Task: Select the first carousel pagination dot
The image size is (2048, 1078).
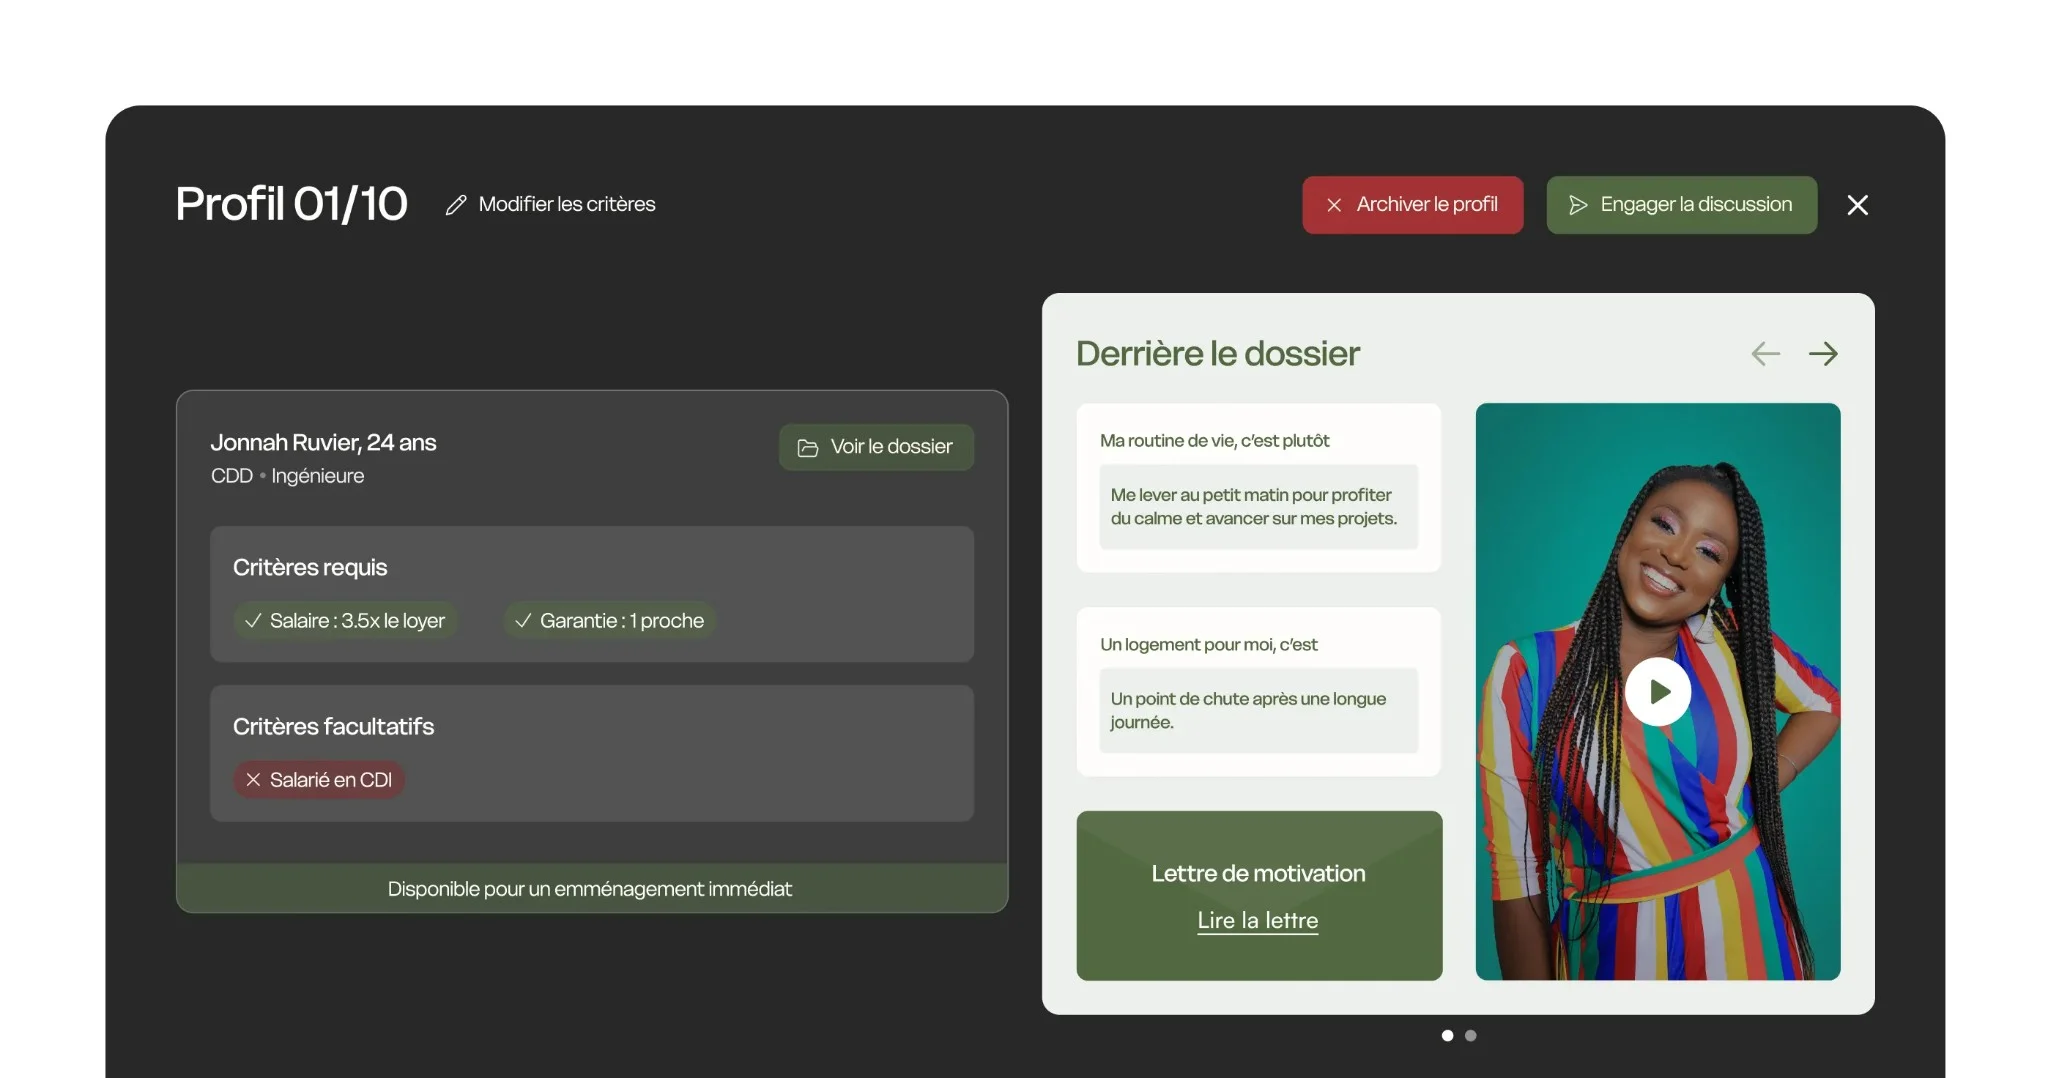Action: [x=1447, y=1036]
